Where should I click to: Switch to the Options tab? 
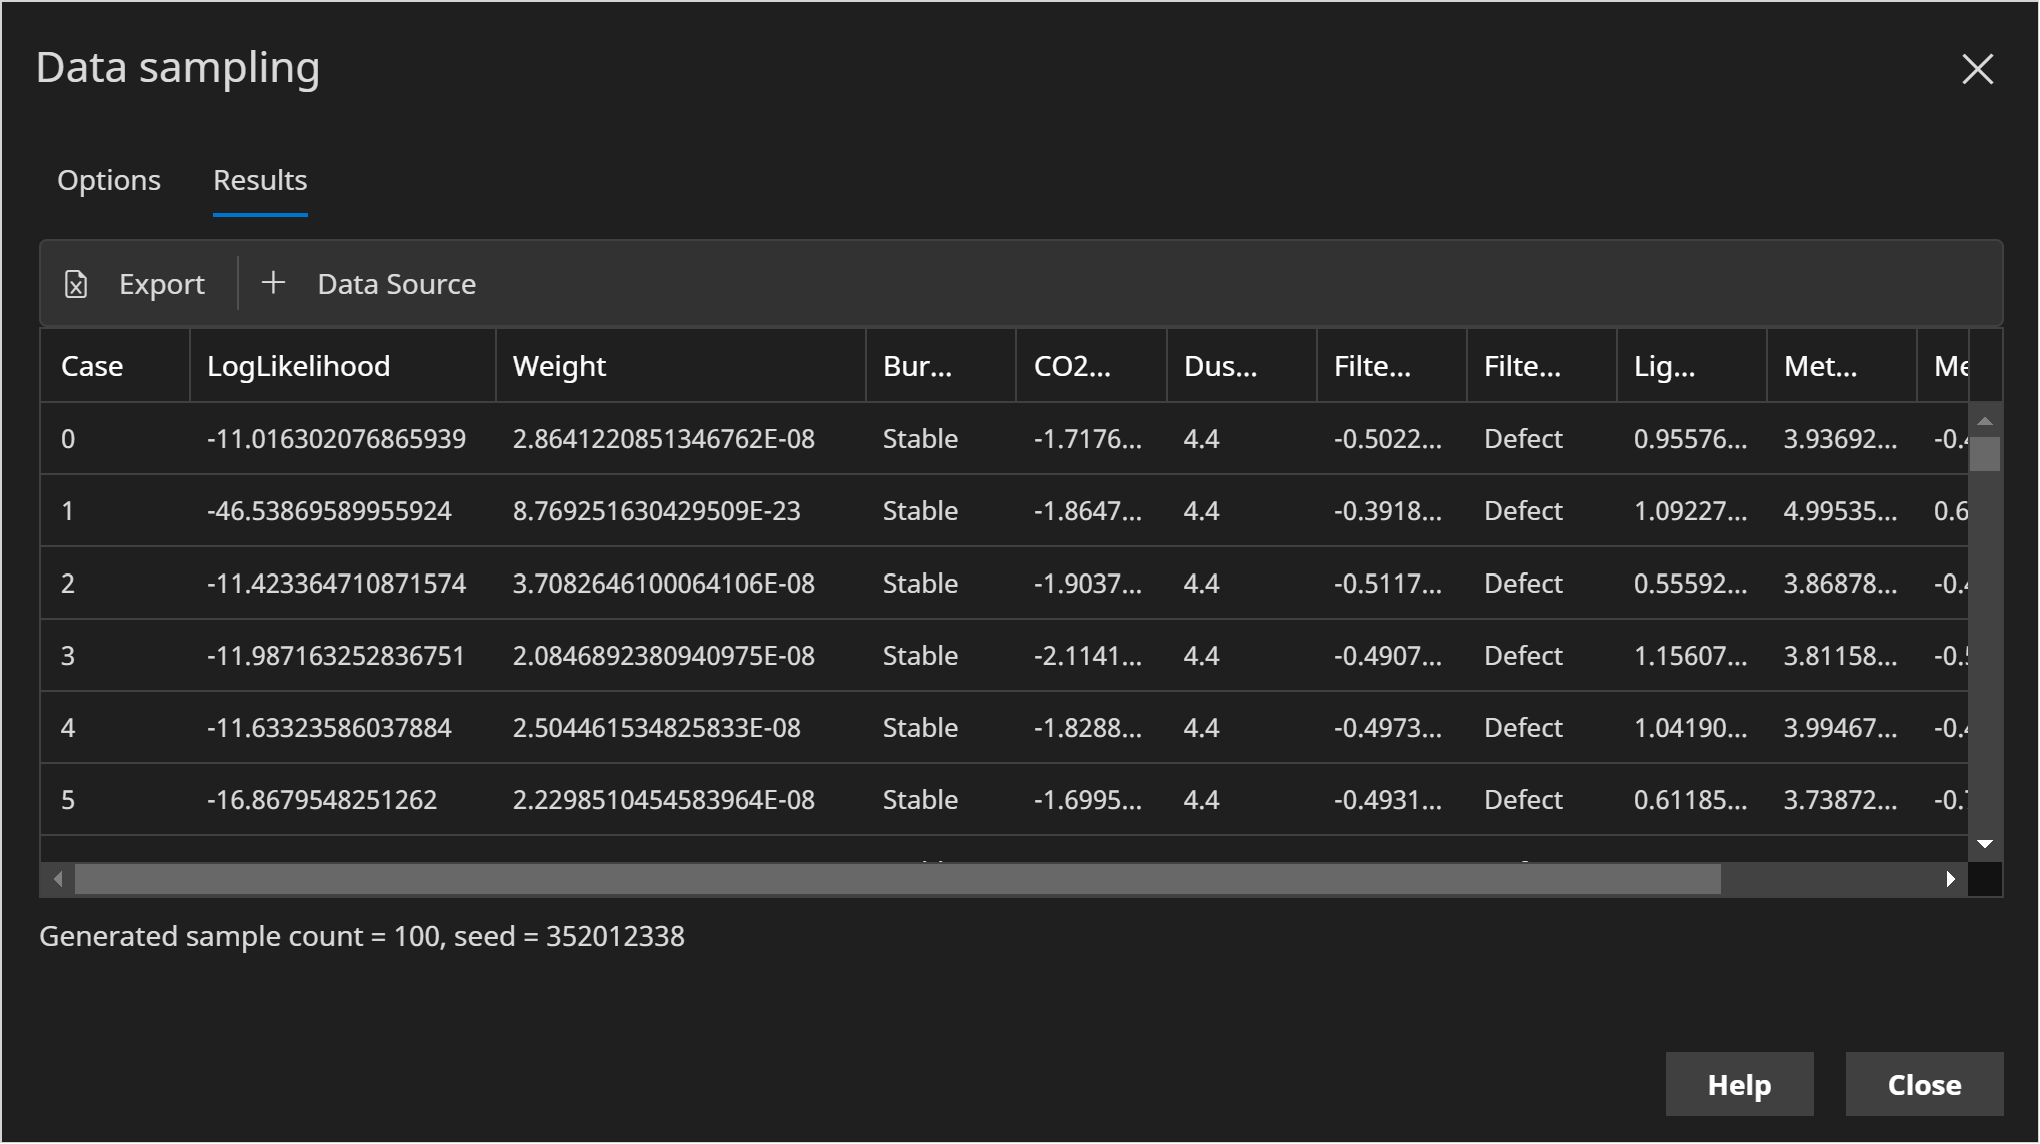pos(109,181)
